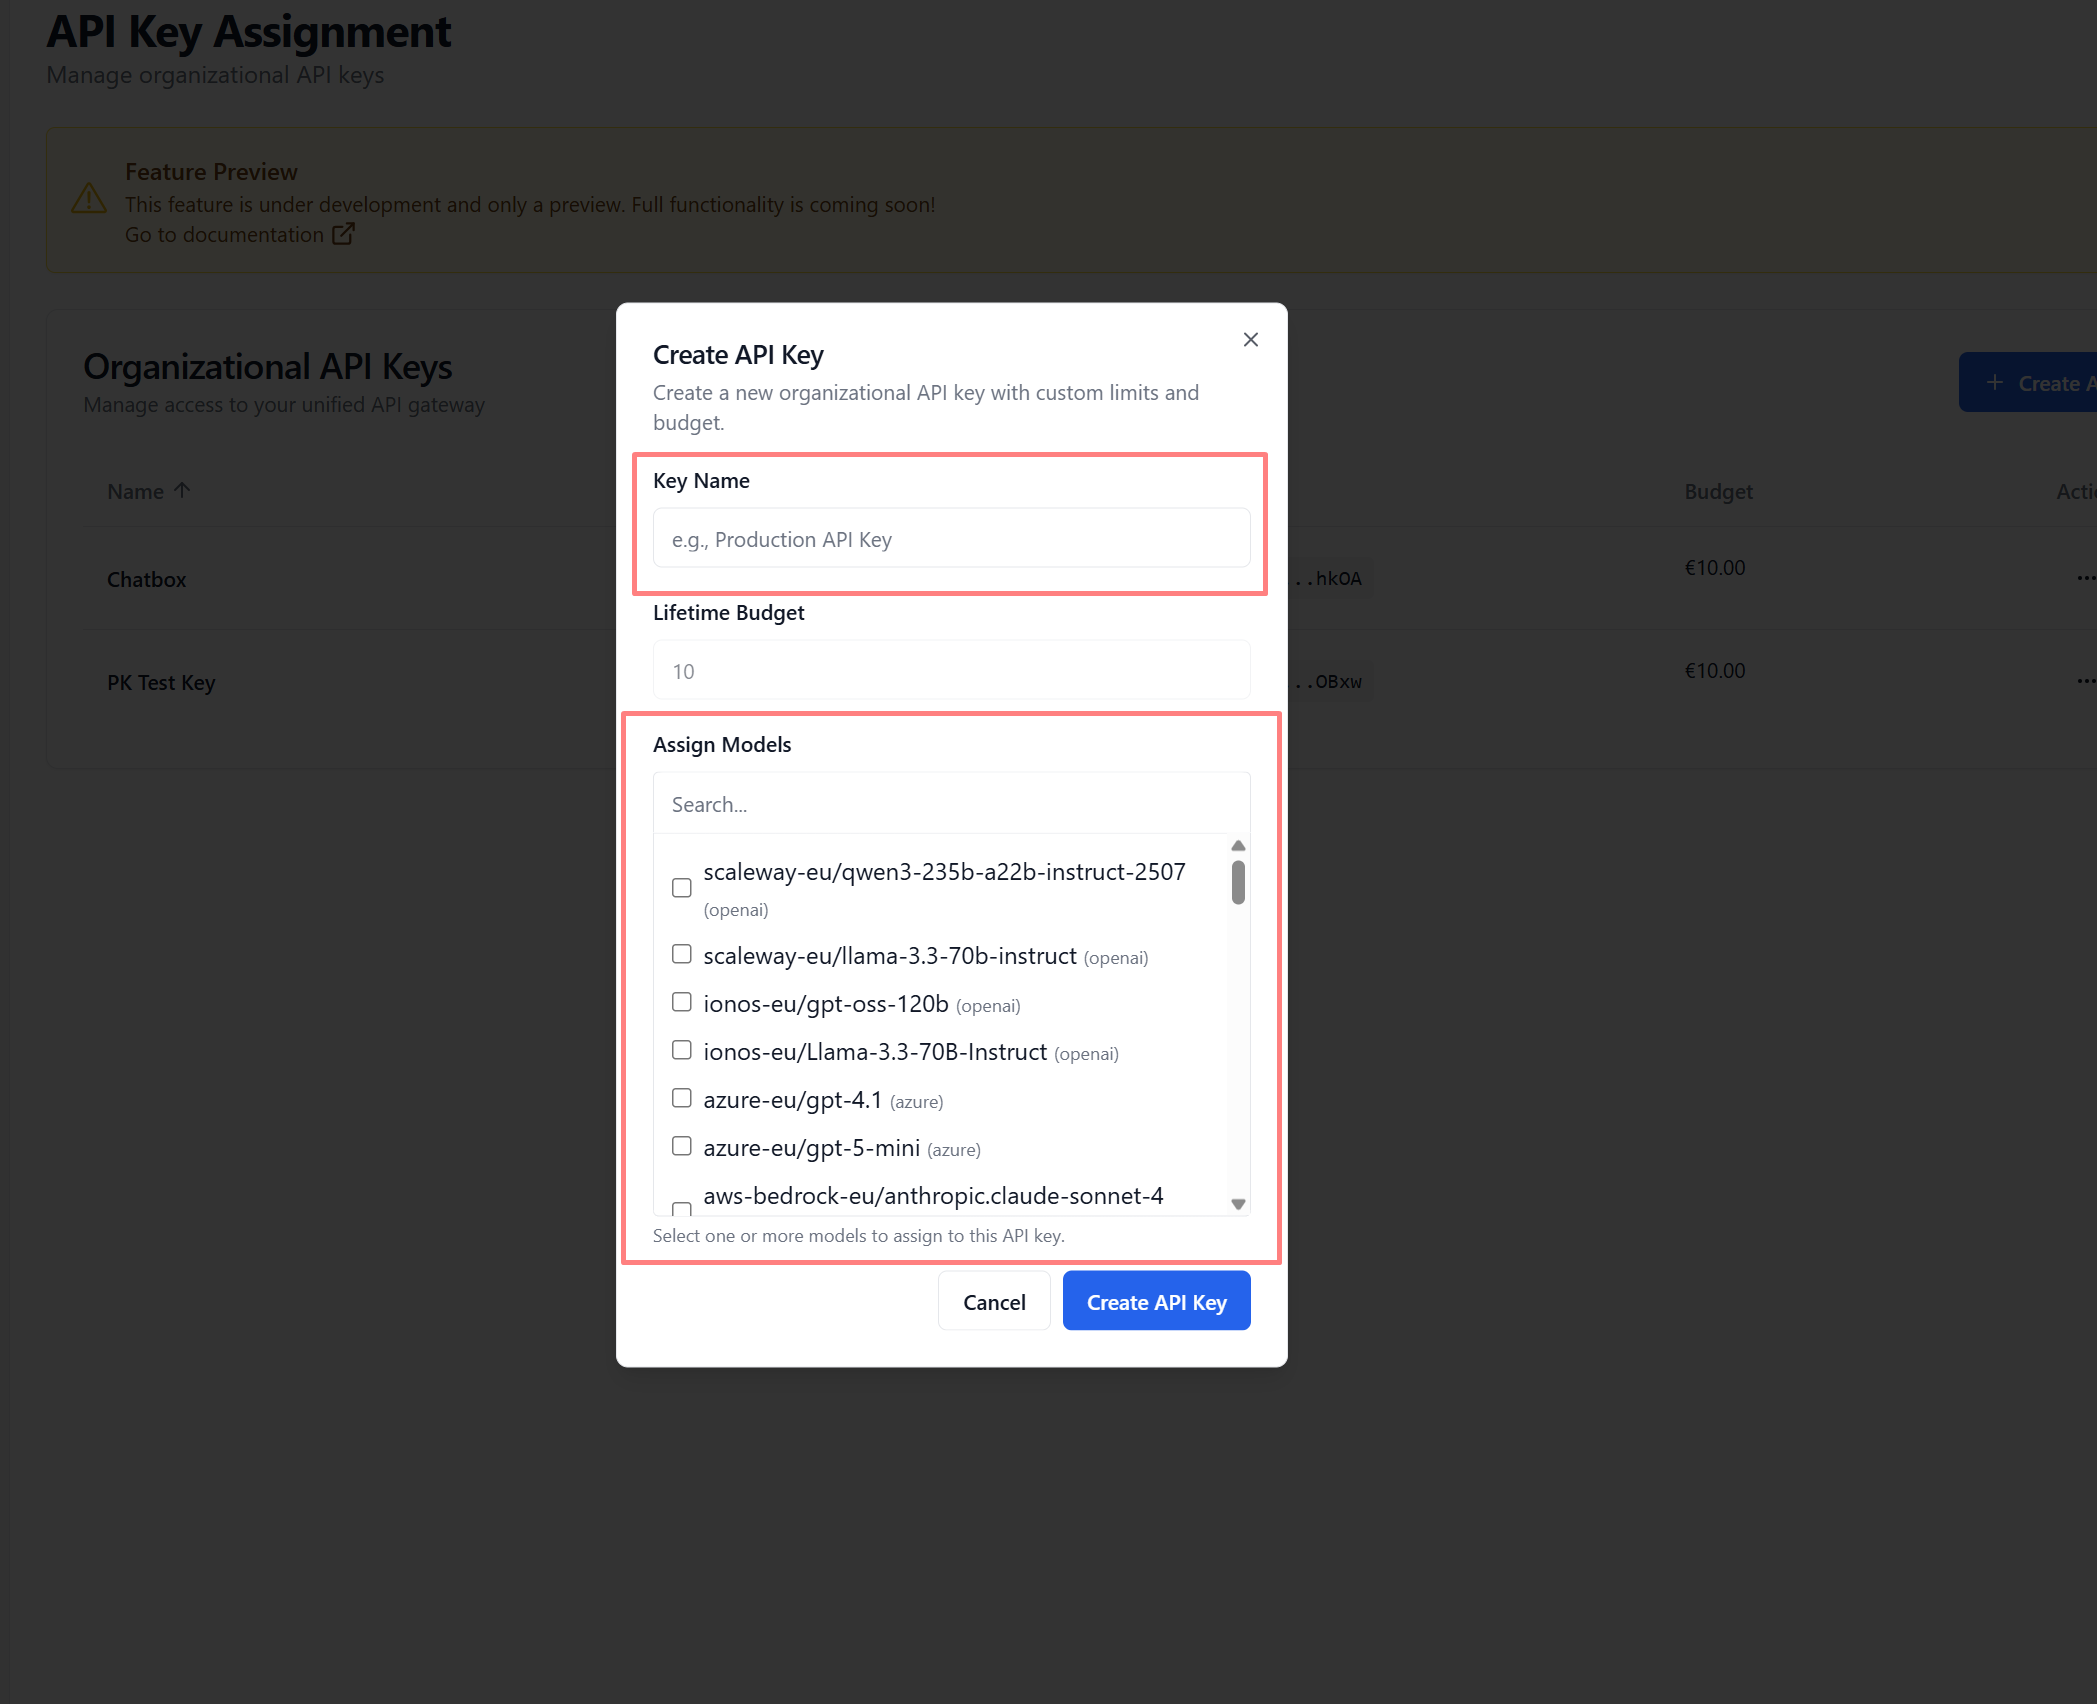2097x1704 pixels.
Task: Enable the scaleway-eu/llama-3.3-70b-instruct model
Action: 681,953
